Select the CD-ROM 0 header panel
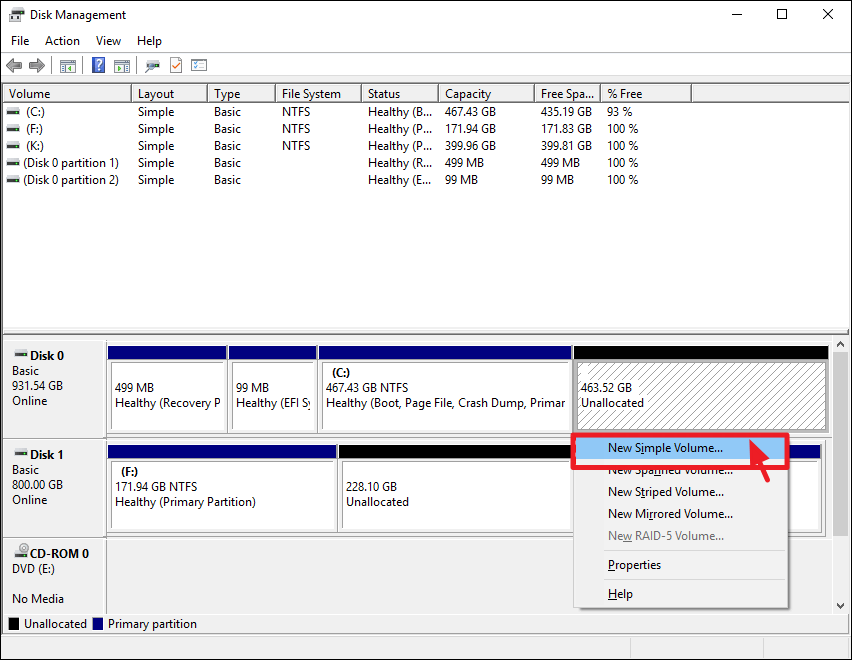This screenshot has width=852, height=660. [54, 576]
